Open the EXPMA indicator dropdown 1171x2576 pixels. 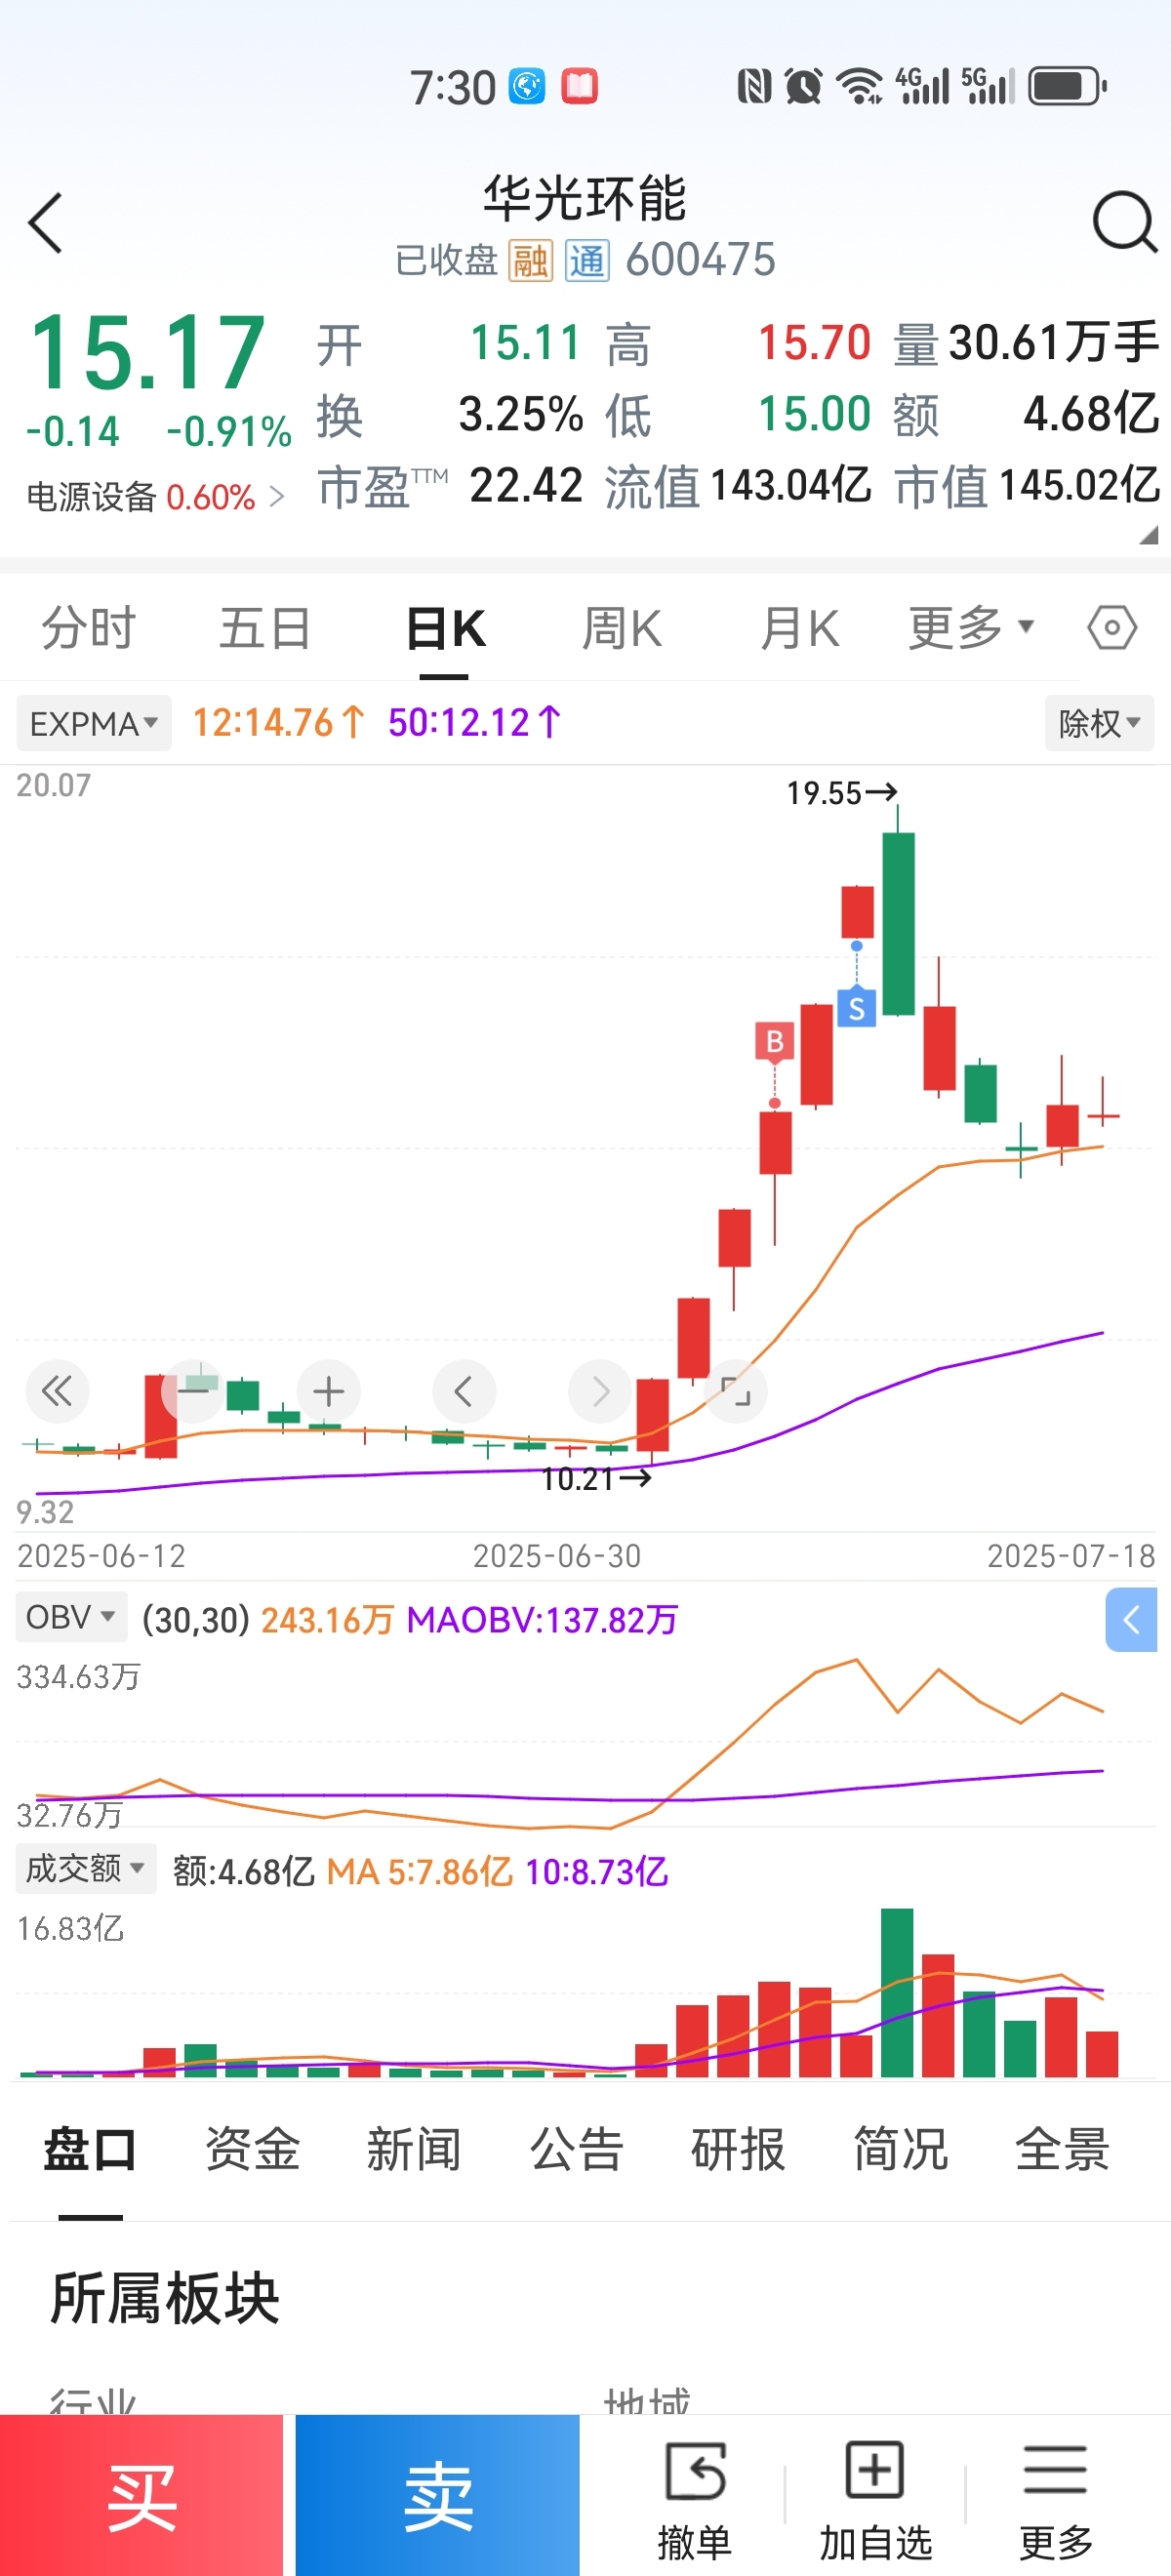coord(93,723)
